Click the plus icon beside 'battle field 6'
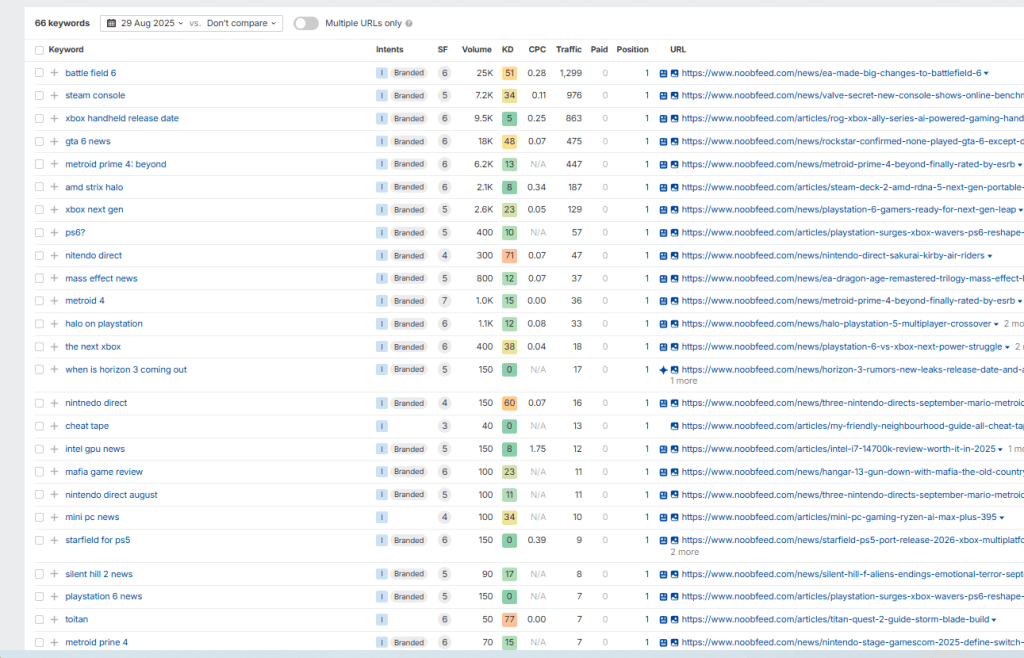Viewport: 1024px width, 658px height. click(x=54, y=73)
